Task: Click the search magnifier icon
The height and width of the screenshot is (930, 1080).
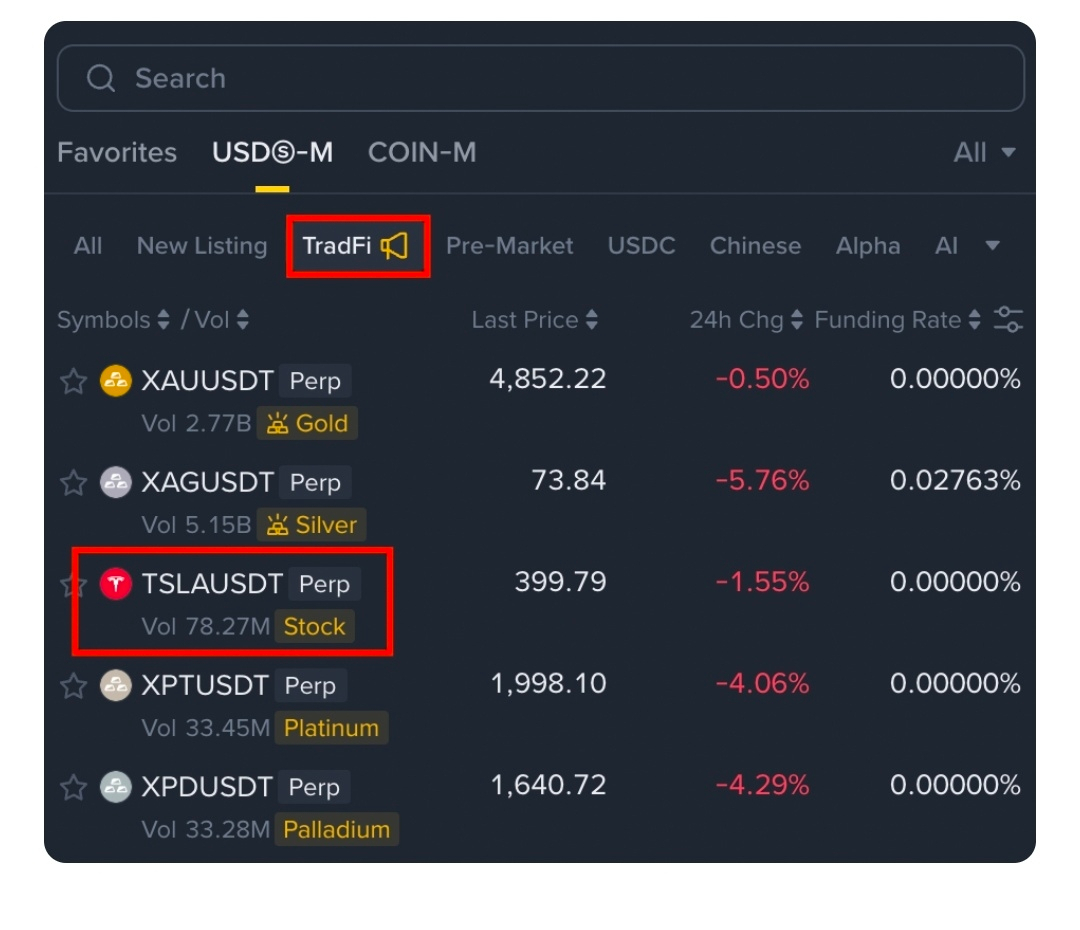Action: 101,78
